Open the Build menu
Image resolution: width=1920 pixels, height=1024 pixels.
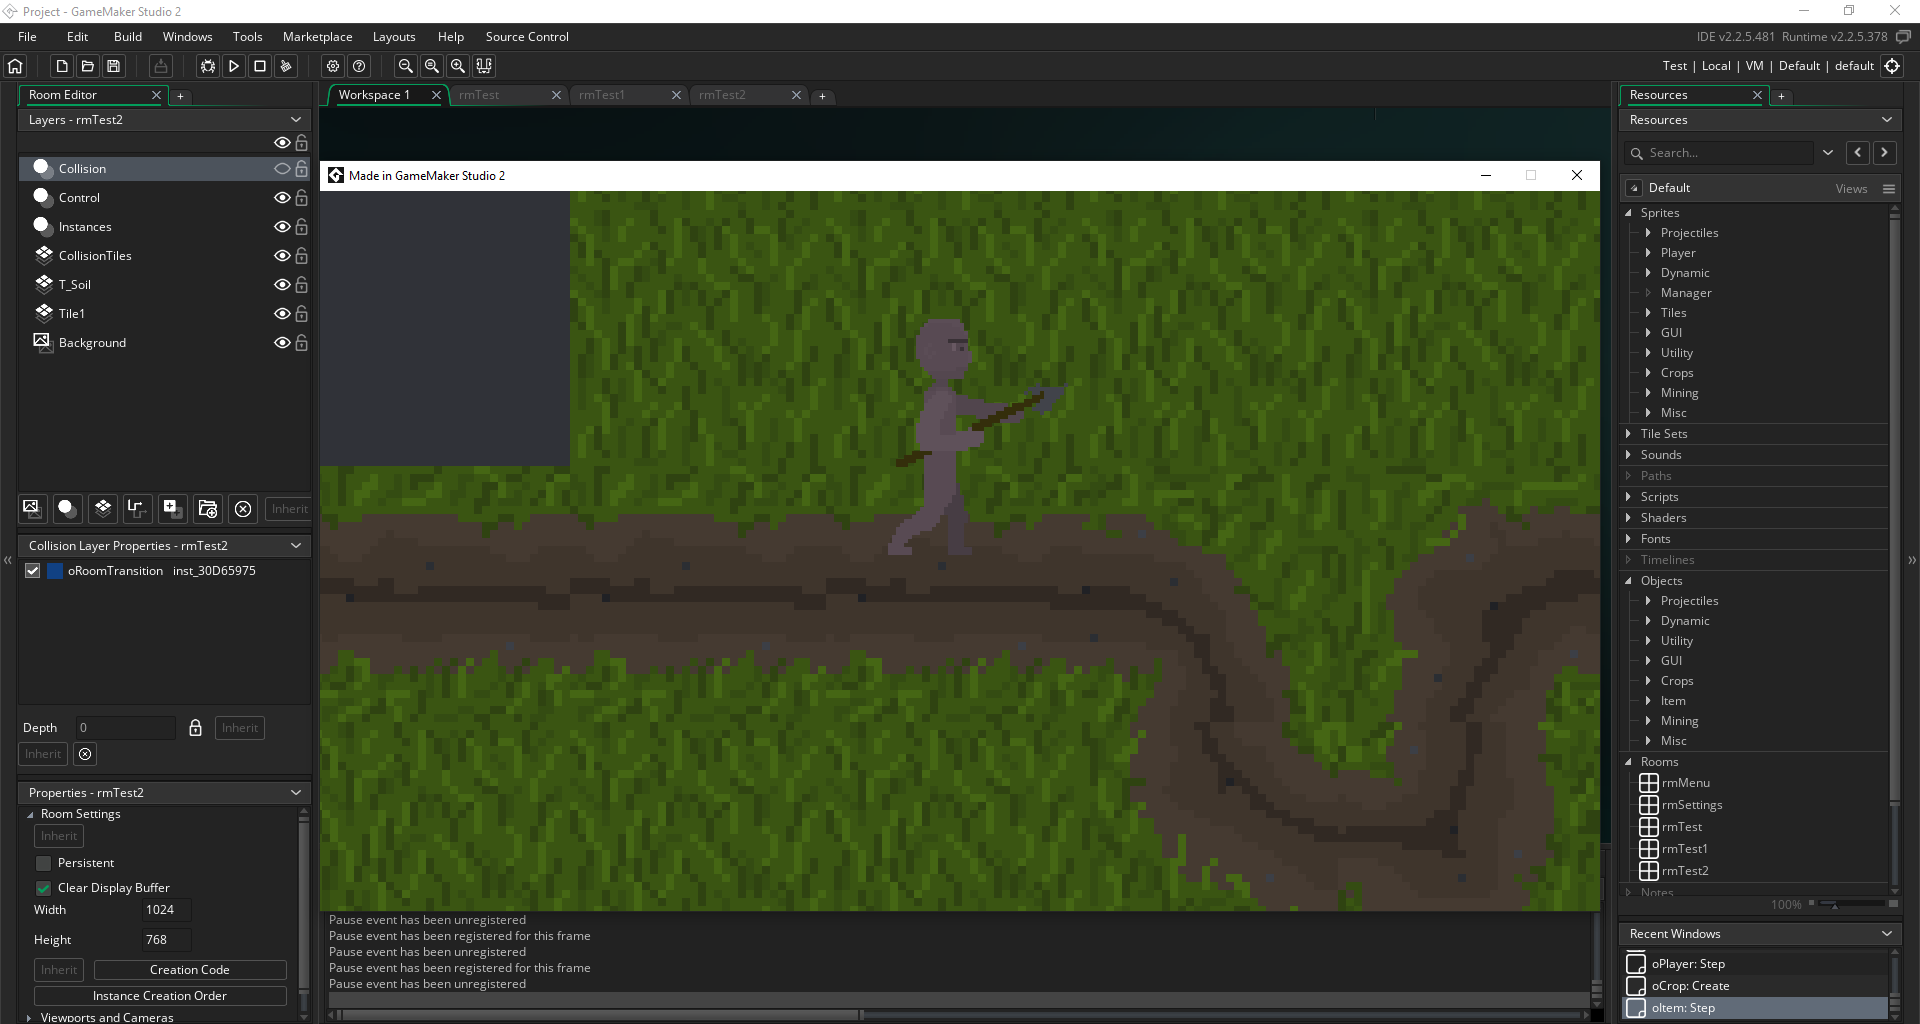tap(128, 37)
